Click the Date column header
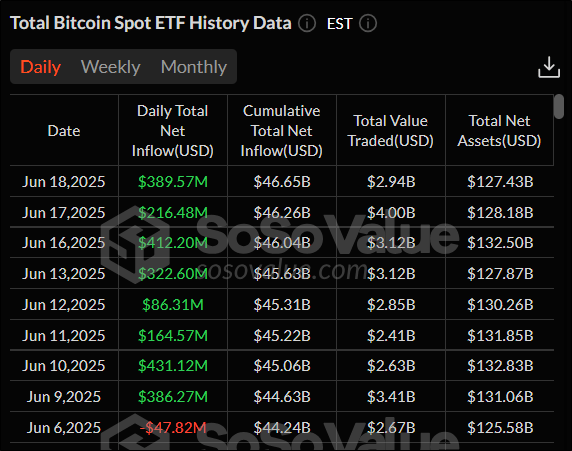The image size is (572, 451). coord(64,131)
